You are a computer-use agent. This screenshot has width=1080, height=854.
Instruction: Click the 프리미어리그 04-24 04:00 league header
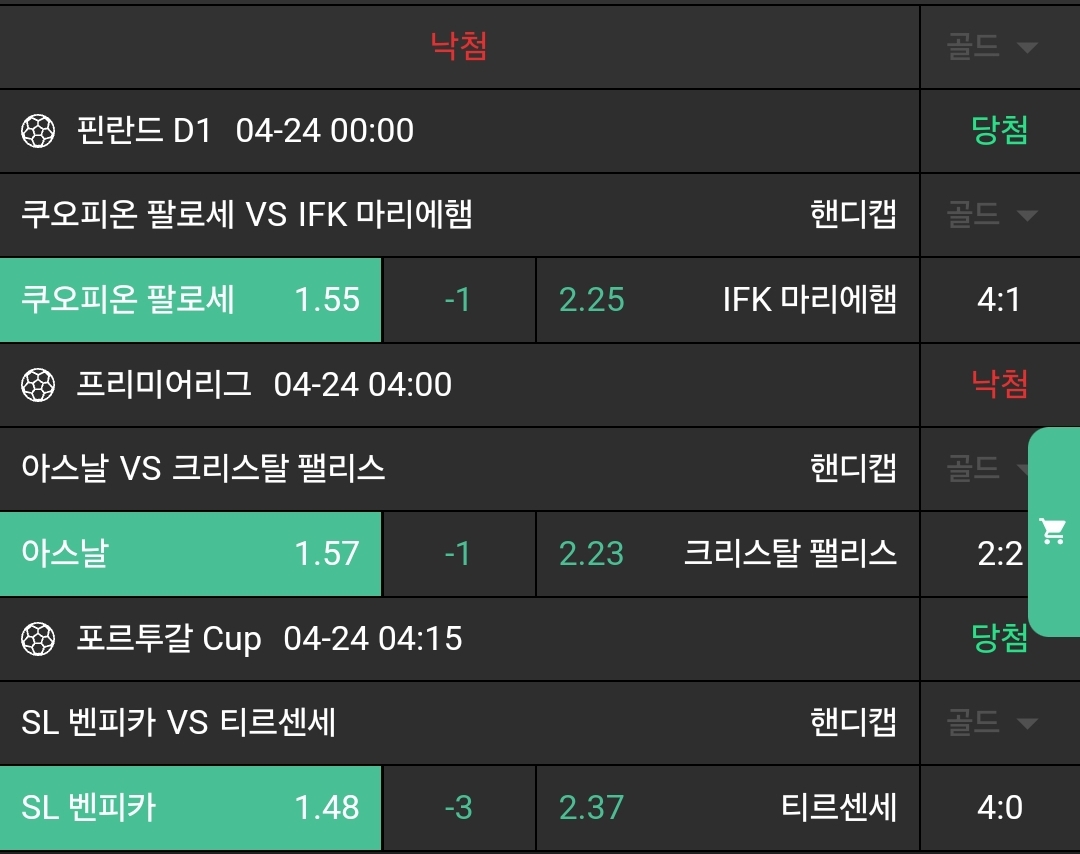(x=264, y=385)
